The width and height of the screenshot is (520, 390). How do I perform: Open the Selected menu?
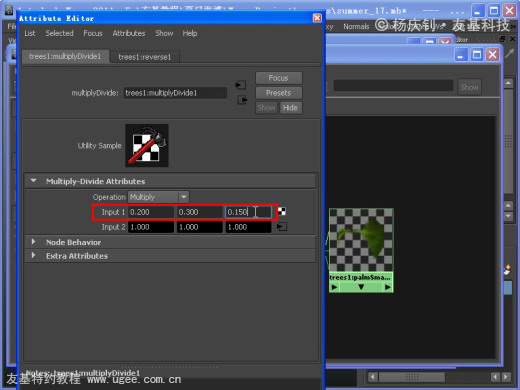pos(59,33)
